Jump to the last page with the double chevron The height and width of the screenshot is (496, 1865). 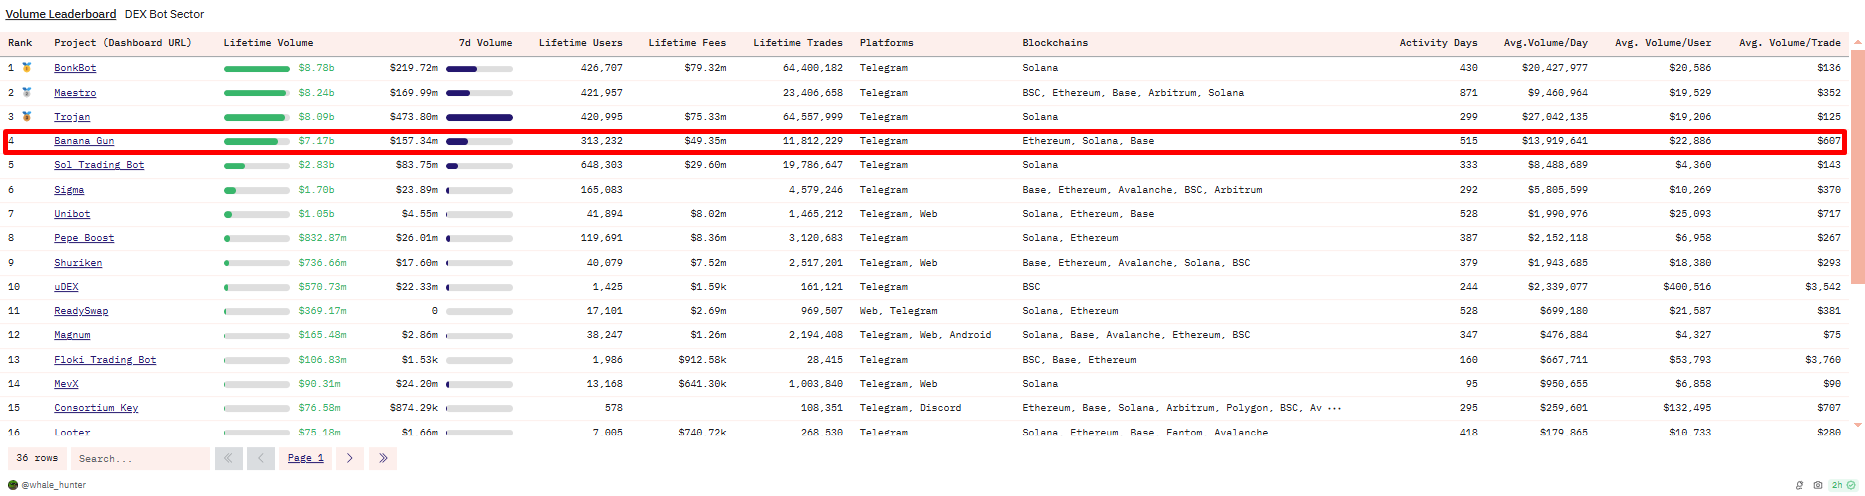click(x=383, y=458)
